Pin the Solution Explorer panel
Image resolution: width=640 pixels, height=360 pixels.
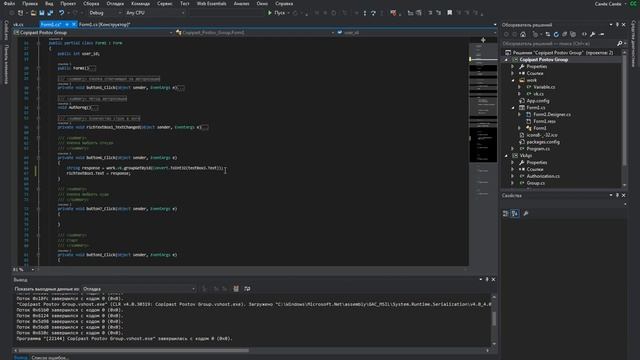(x=617, y=25)
